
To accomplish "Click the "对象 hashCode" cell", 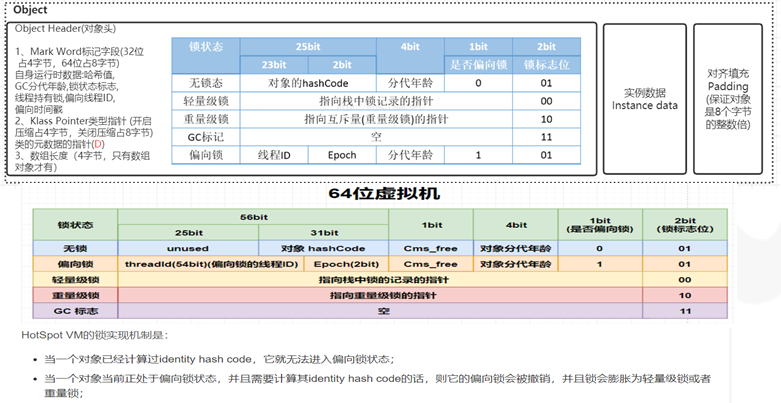I will pyautogui.click(x=324, y=248).
